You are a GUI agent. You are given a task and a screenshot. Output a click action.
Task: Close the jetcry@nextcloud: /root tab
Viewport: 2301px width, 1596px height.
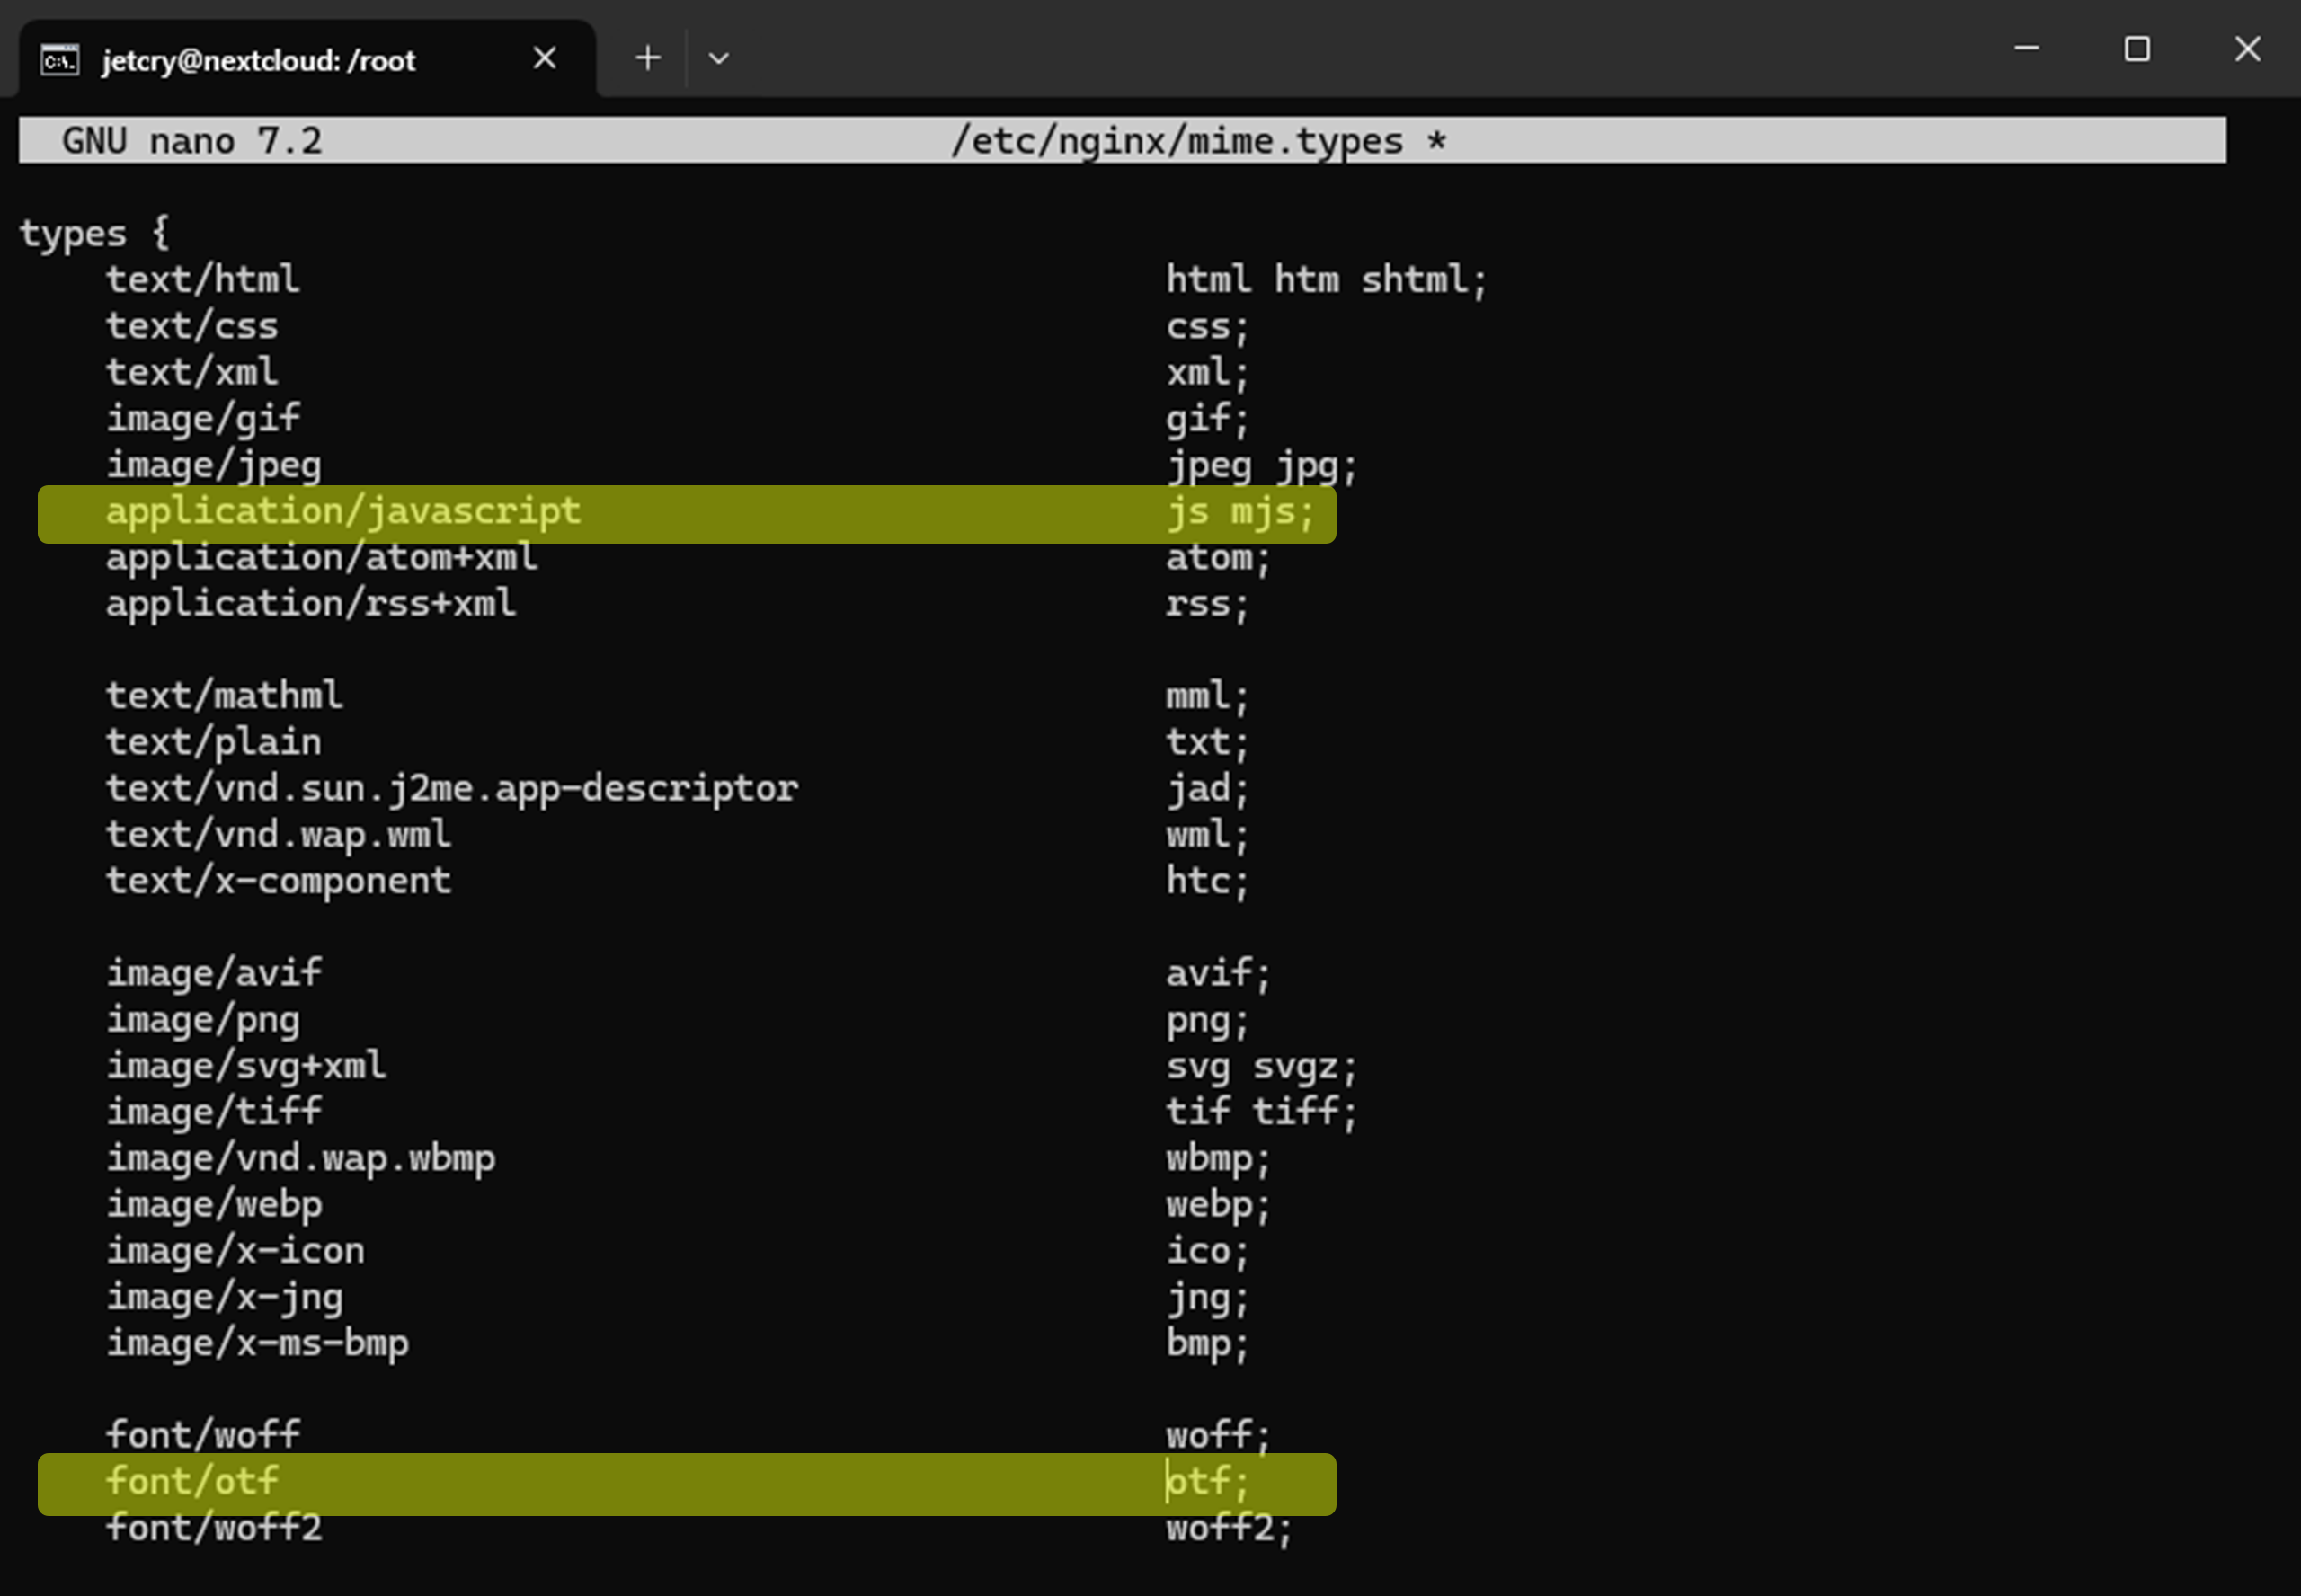tap(544, 58)
